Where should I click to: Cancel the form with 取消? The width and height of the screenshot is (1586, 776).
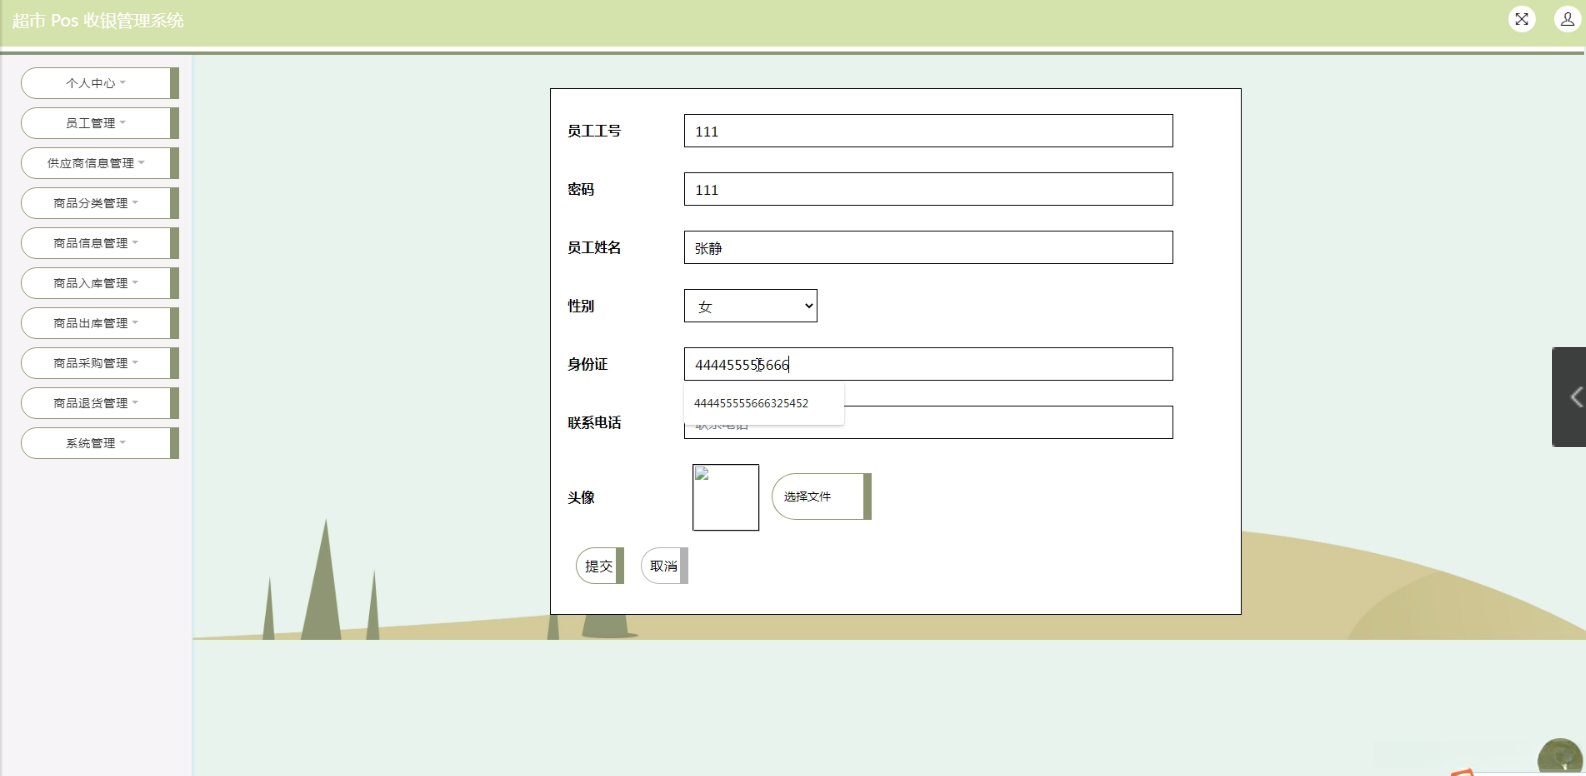(664, 566)
